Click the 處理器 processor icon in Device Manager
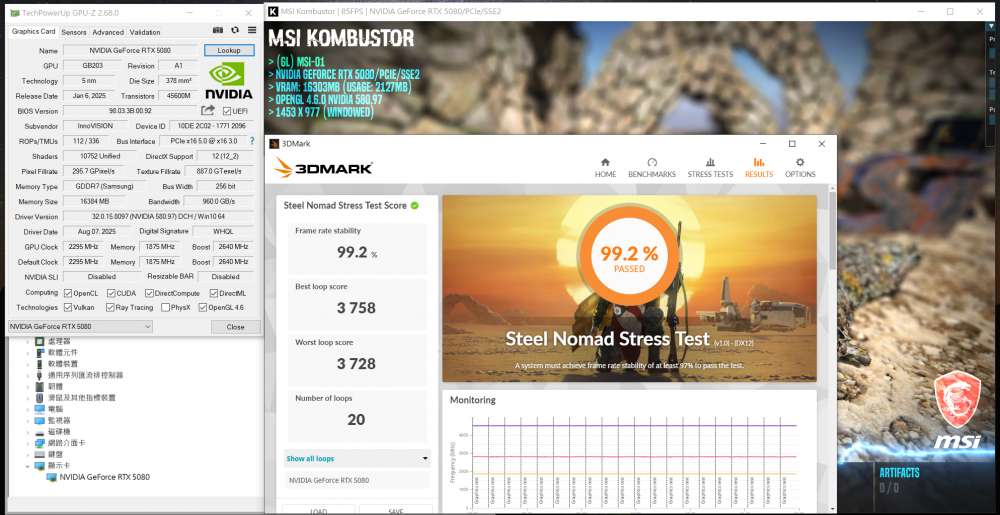 [40, 342]
